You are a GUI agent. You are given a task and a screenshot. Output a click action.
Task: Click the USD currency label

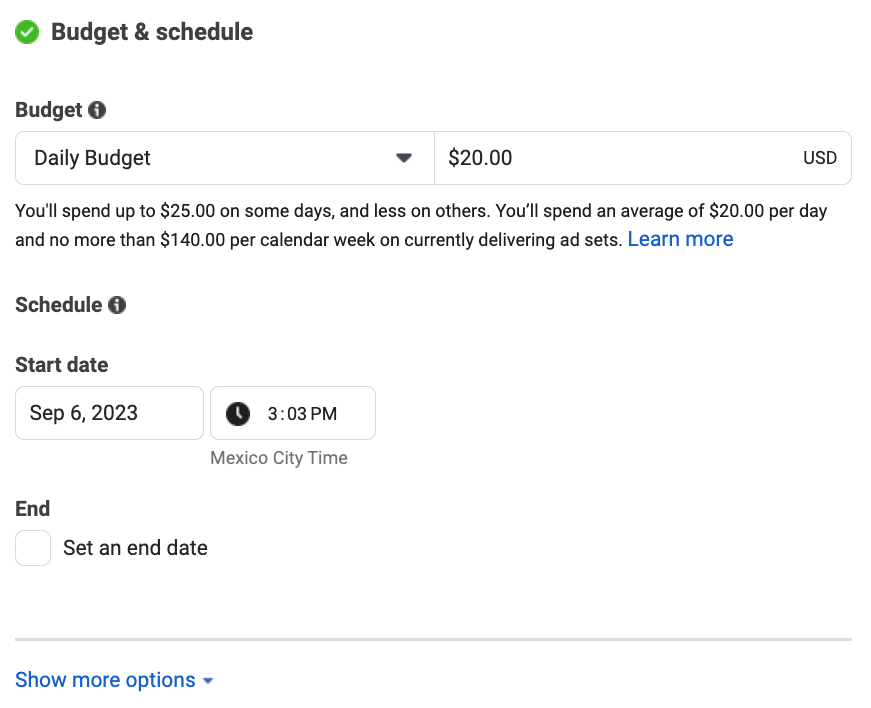point(819,158)
